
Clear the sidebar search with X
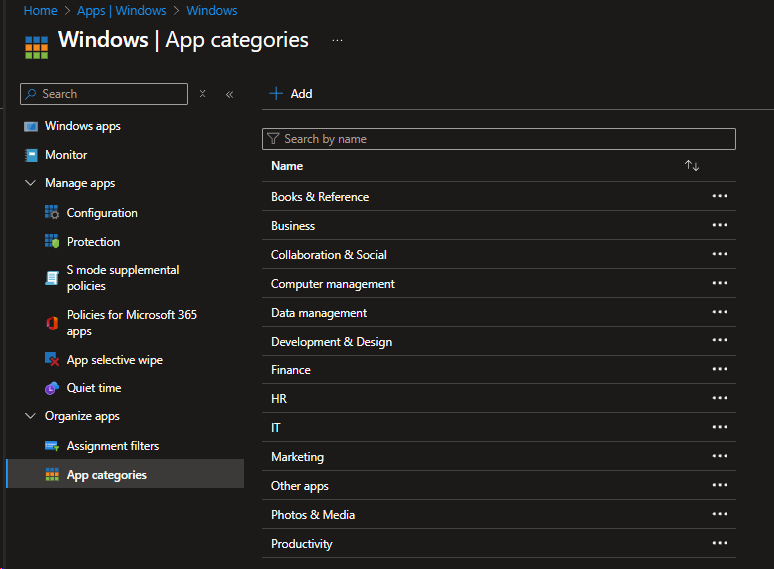(202, 94)
